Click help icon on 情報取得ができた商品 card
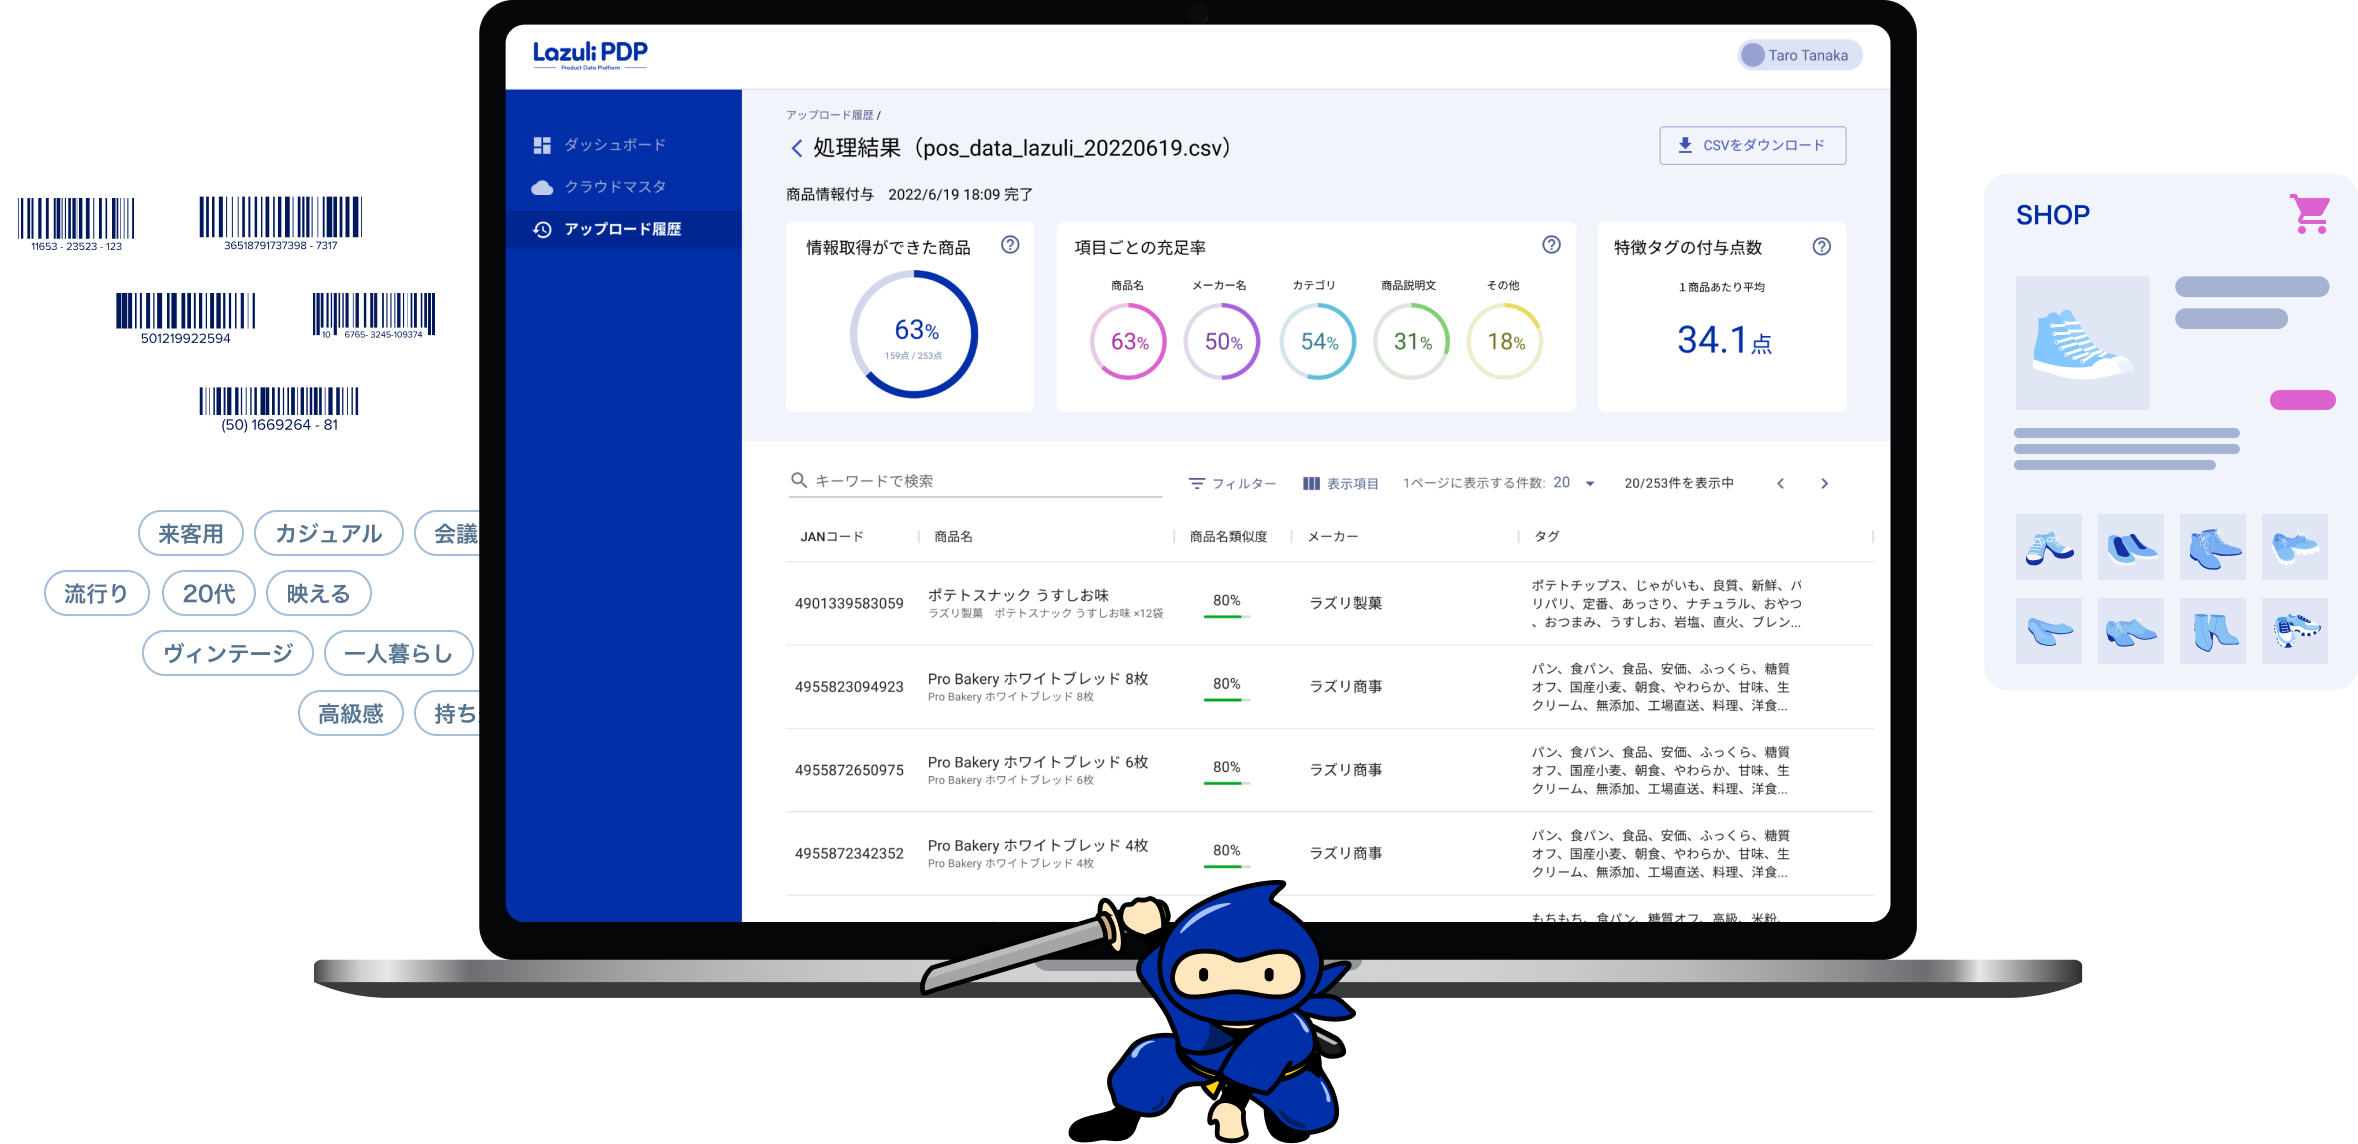This screenshot has width=2358, height=1144. coord(1010,245)
